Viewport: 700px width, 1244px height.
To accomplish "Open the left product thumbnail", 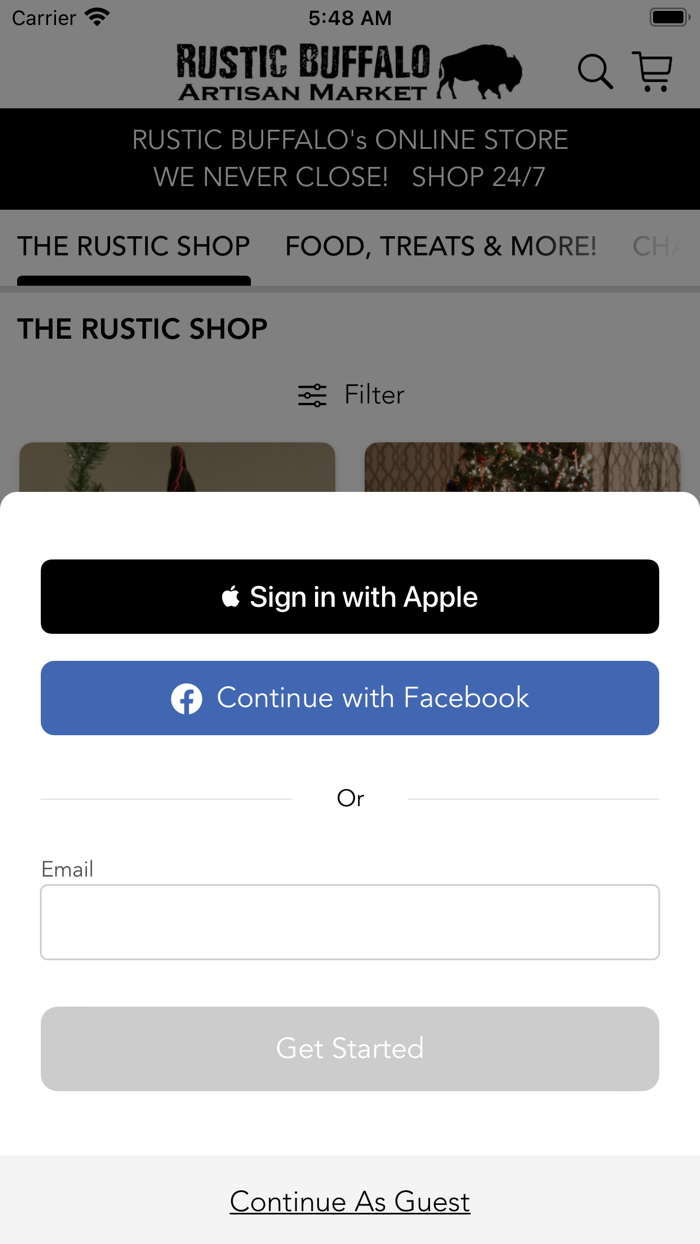I will pyautogui.click(x=177, y=467).
